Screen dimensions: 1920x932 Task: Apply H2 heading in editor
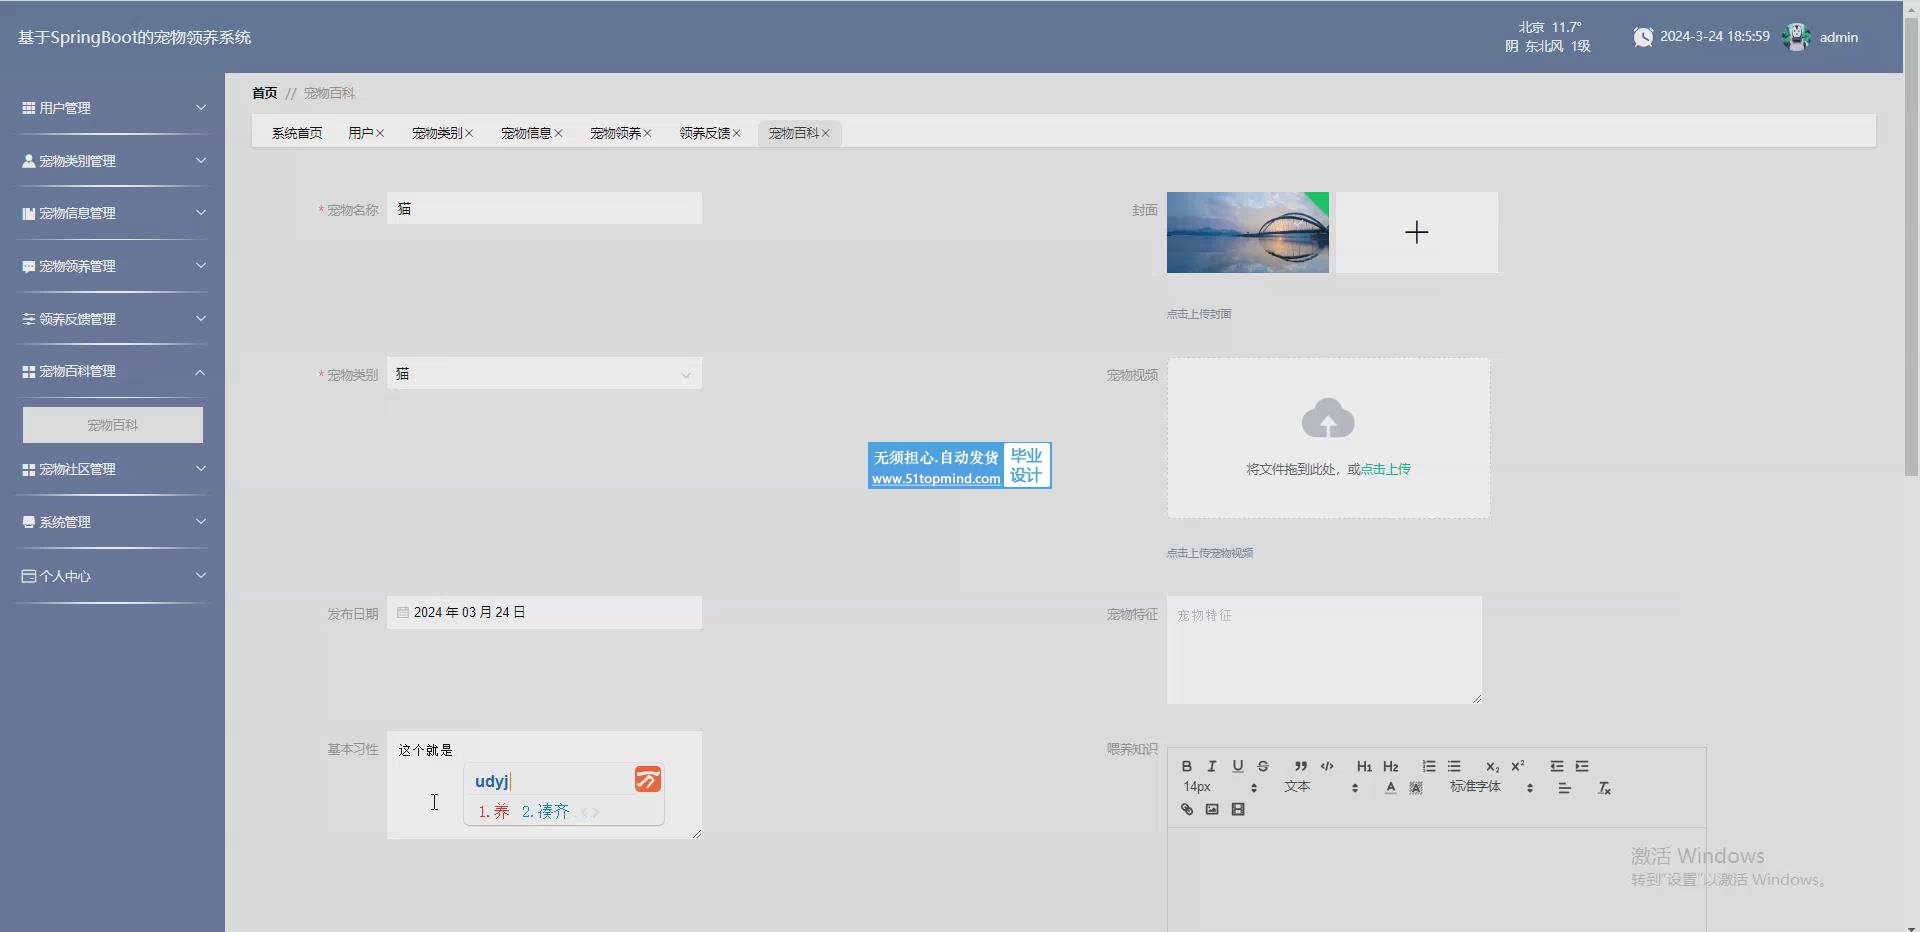pos(1391,766)
